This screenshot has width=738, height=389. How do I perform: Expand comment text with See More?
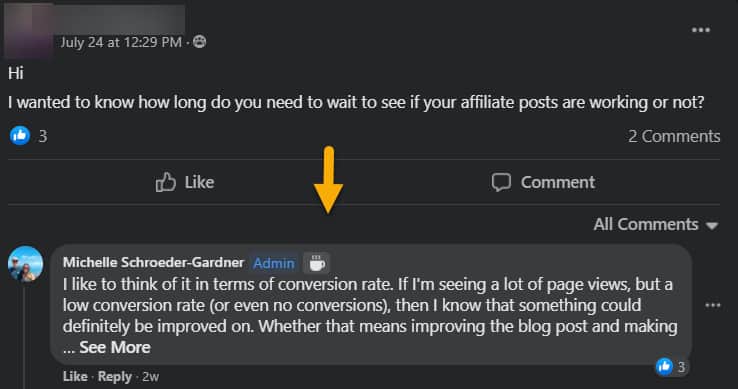[x=115, y=348]
